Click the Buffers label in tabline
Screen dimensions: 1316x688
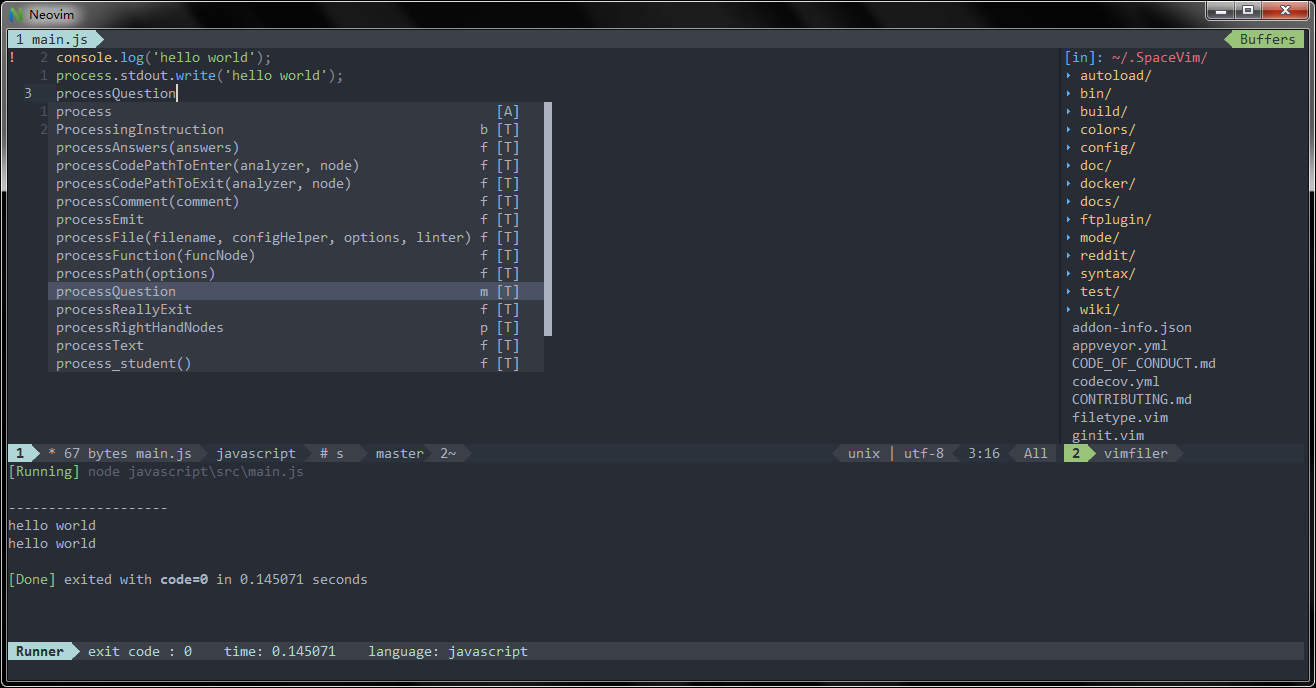tap(1267, 40)
